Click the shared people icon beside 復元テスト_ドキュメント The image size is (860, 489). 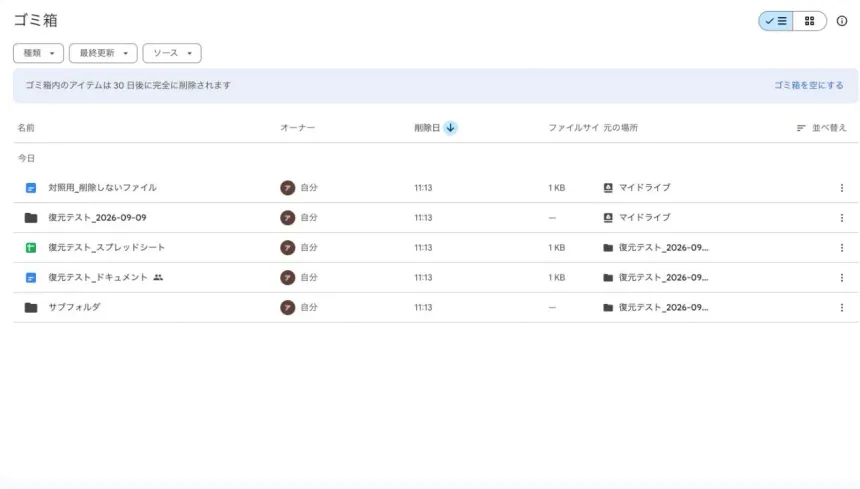(158, 277)
